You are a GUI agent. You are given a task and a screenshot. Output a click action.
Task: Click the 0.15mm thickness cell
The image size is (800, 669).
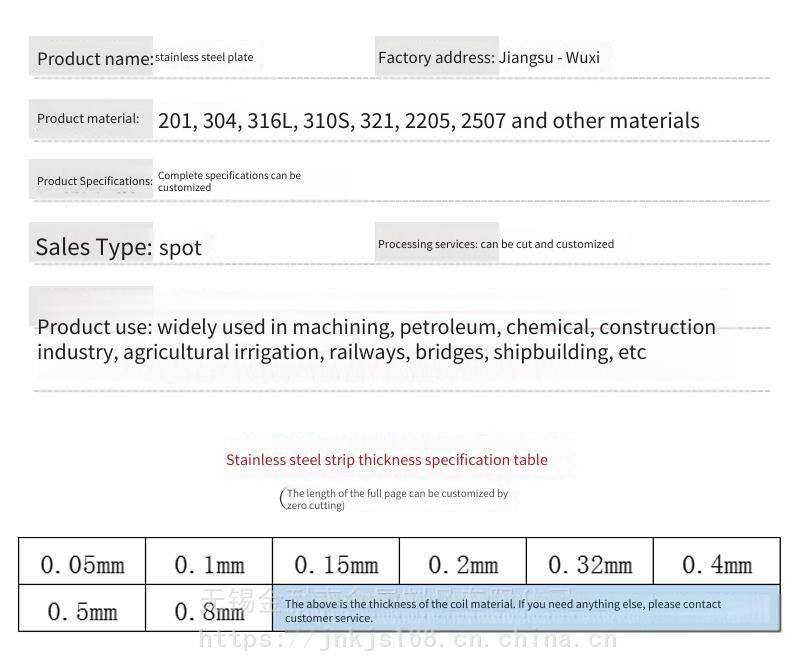pyautogui.click(x=336, y=565)
